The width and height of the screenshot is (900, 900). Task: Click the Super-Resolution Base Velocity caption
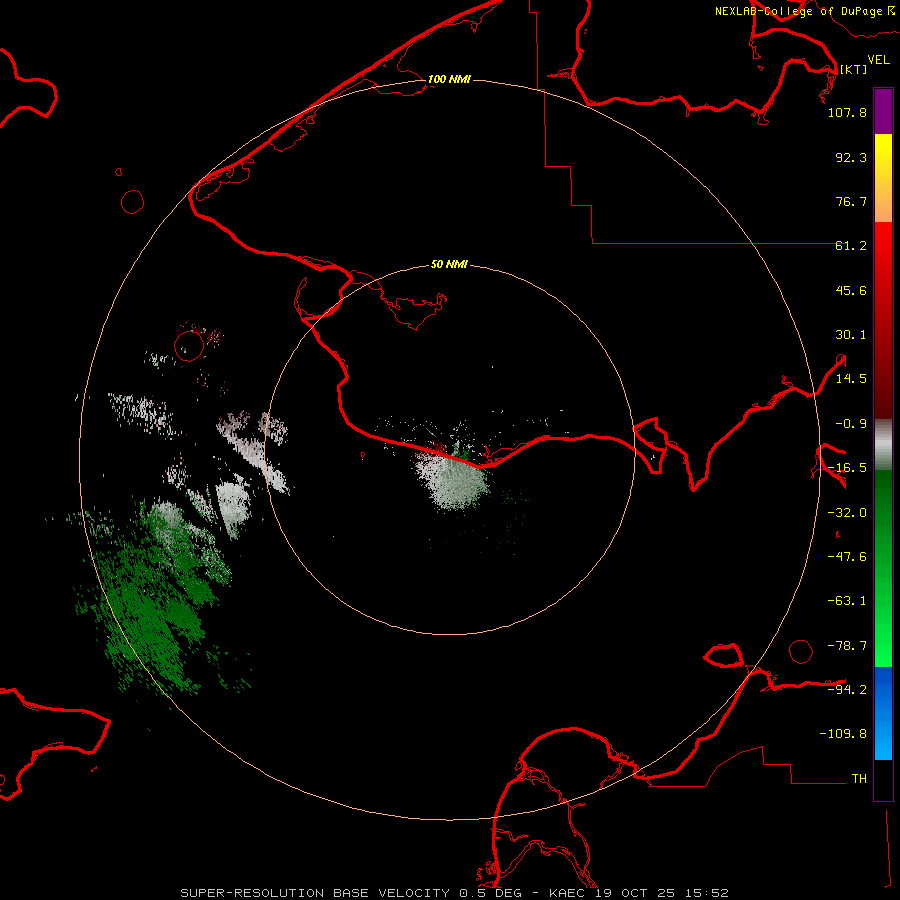[x=454, y=893]
